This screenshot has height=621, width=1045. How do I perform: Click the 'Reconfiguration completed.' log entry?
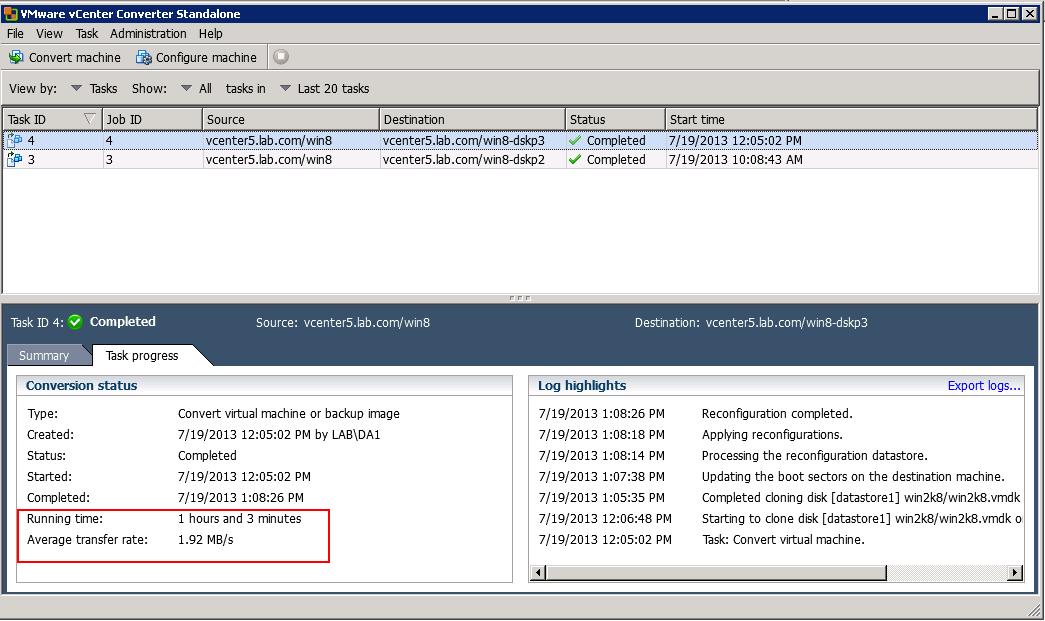tap(777, 414)
